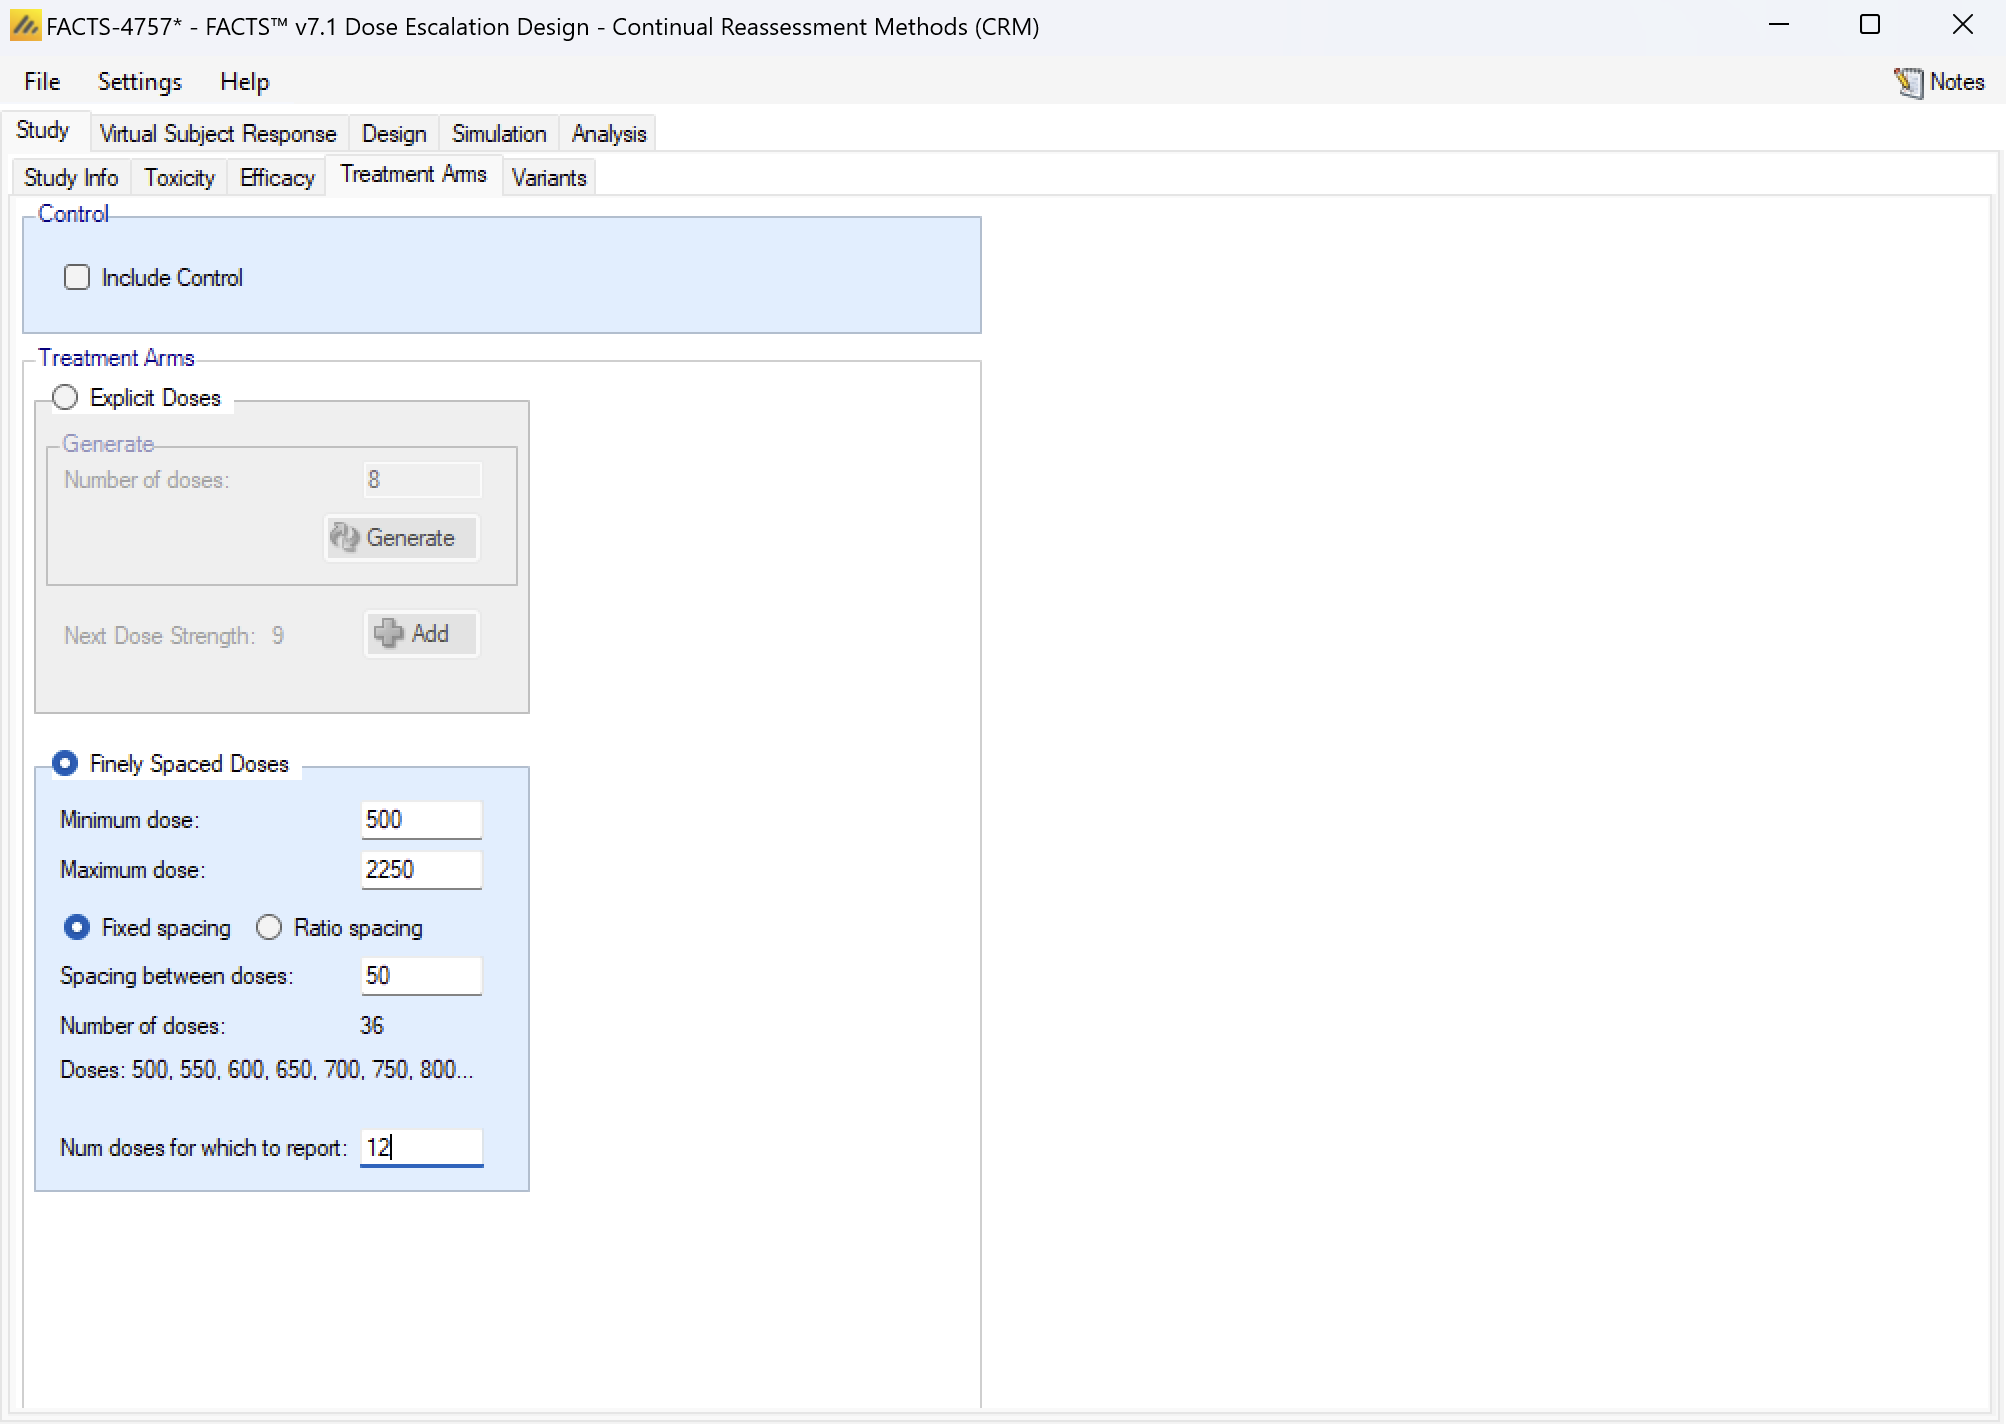
Task: Click the Add dose button
Action: coord(421,634)
